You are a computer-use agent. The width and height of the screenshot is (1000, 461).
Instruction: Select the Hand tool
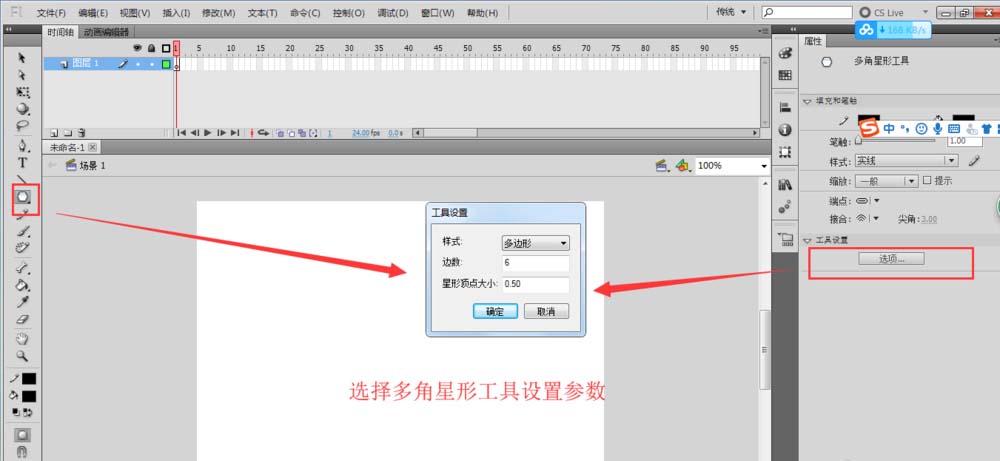point(22,339)
